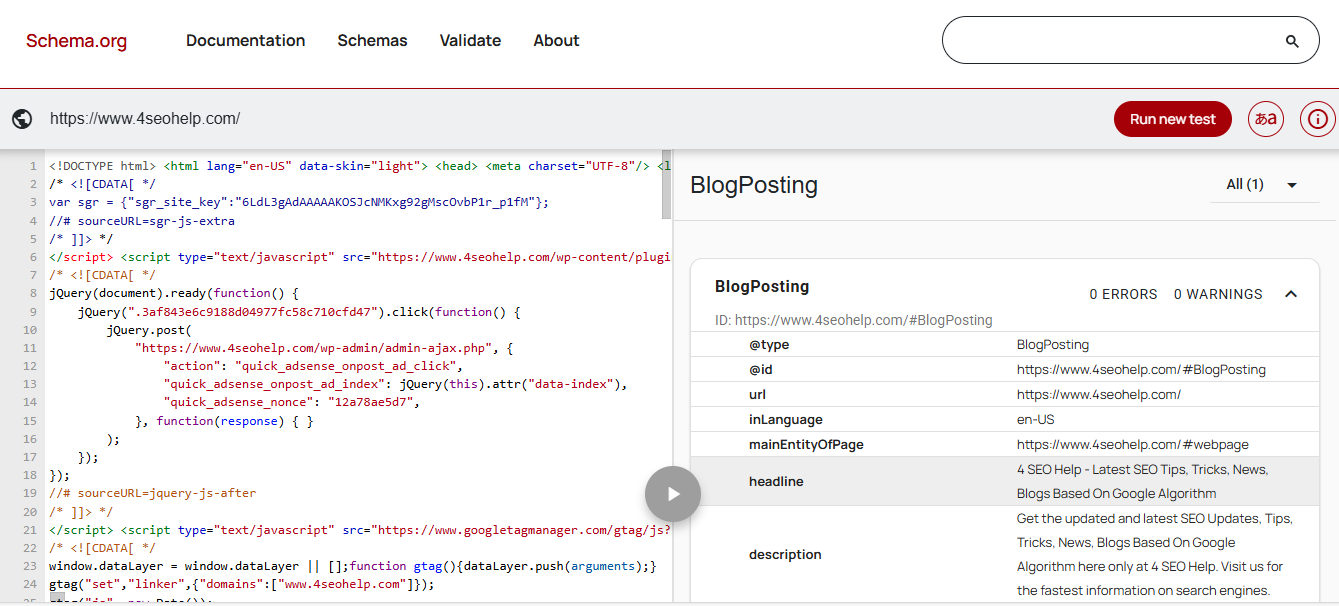Switch to the Schemas navigation item
The width and height of the screenshot is (1339, 606).
click(x=372, y=40)
